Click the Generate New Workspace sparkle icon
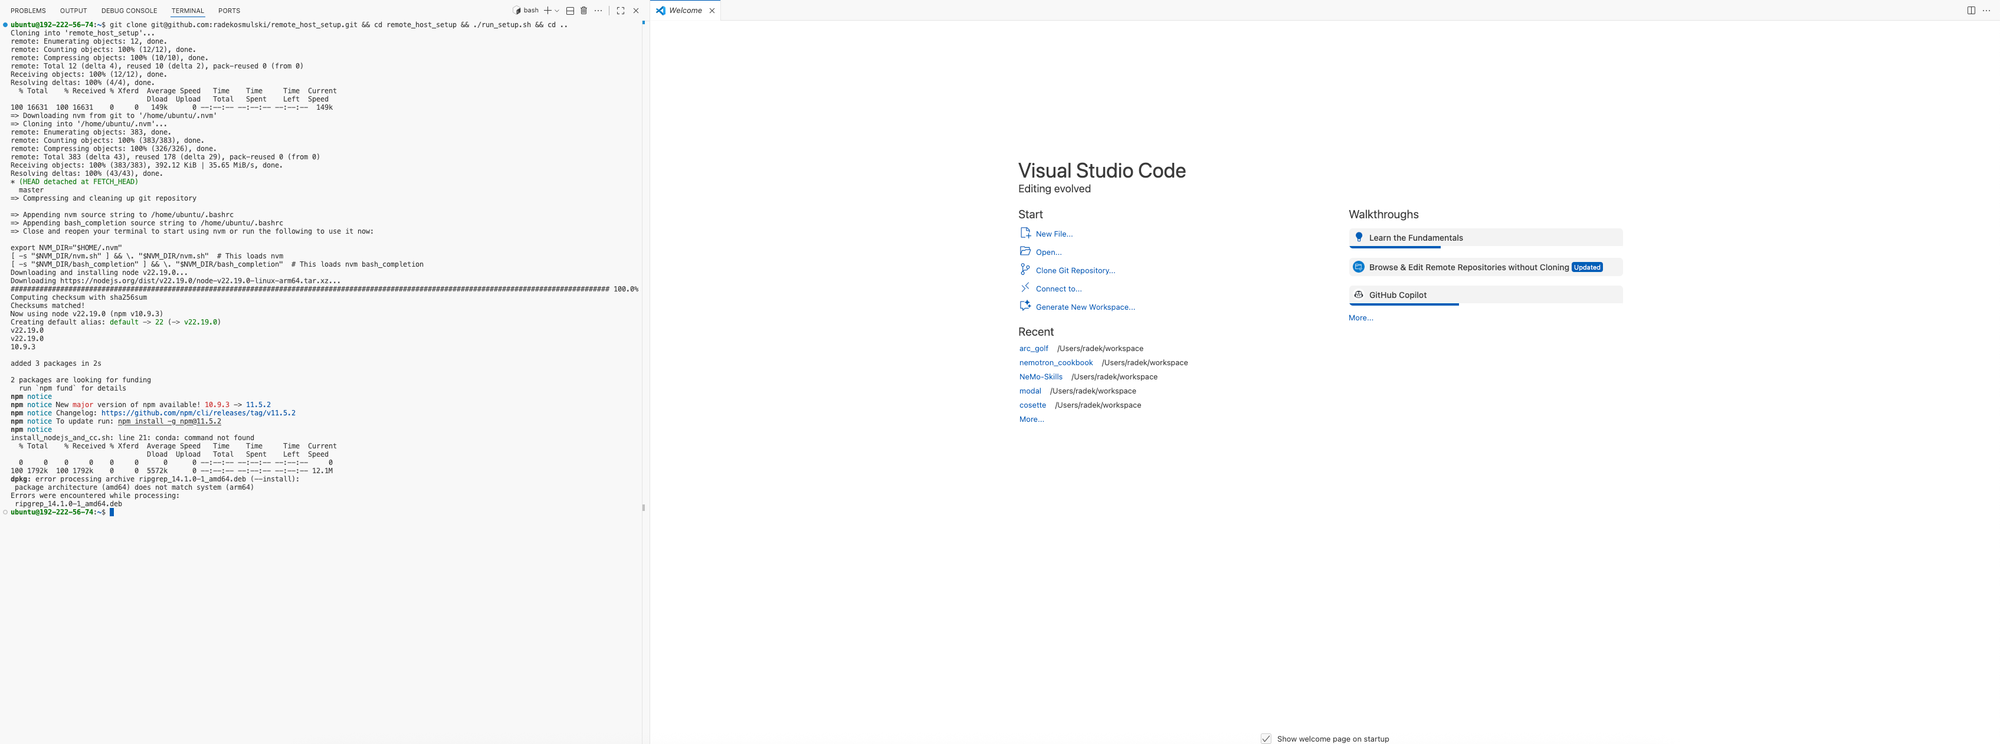This screenshot has height=744, width=2000. [1025, 306]
